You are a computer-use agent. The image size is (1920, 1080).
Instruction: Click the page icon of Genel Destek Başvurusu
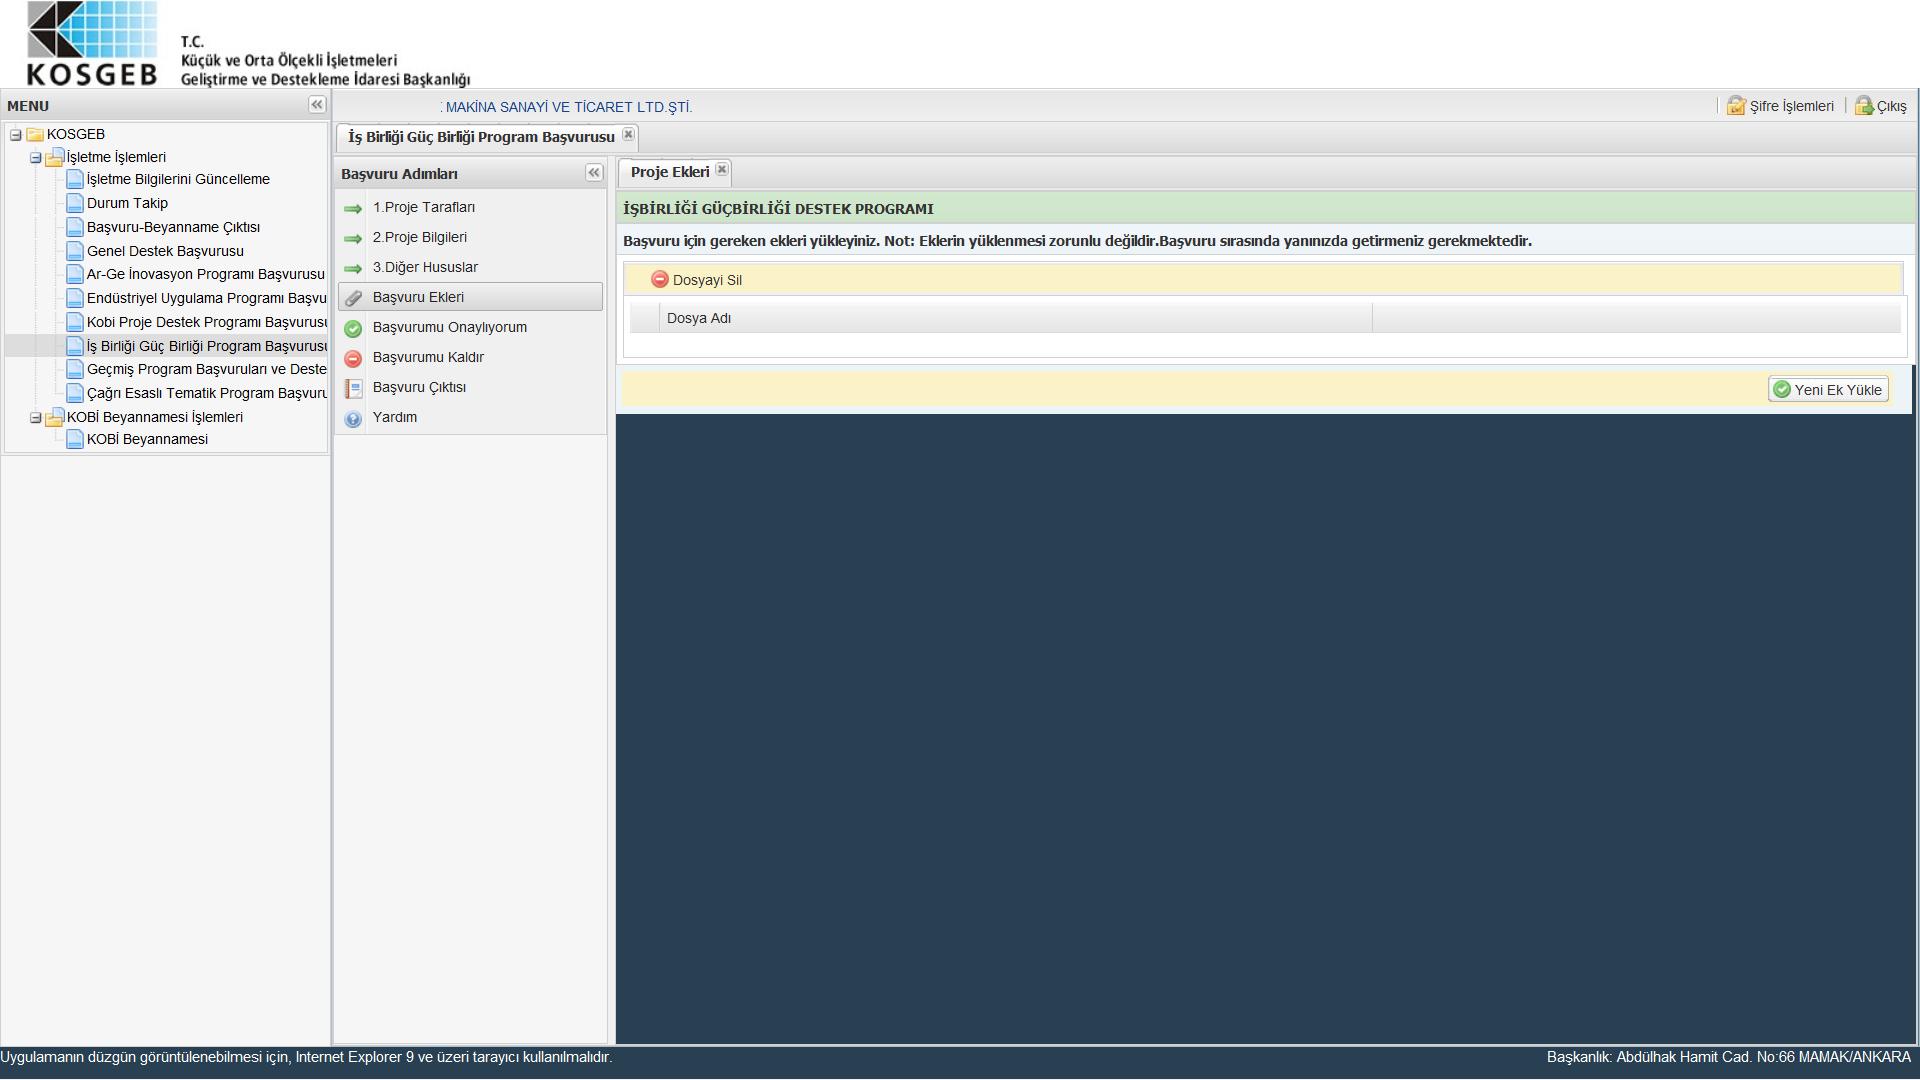point(75,251)
